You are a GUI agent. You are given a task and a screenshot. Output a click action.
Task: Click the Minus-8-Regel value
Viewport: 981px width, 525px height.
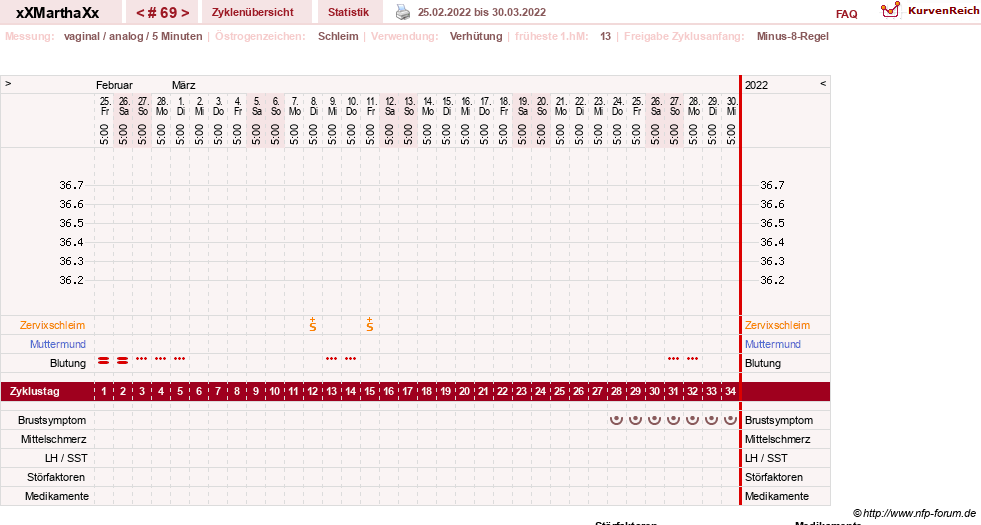[x=793, y=36]
